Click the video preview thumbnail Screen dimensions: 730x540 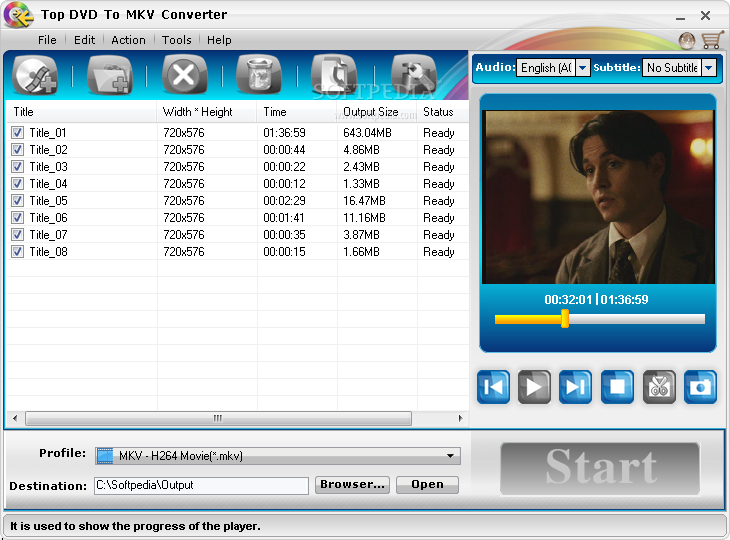point(598,197)
